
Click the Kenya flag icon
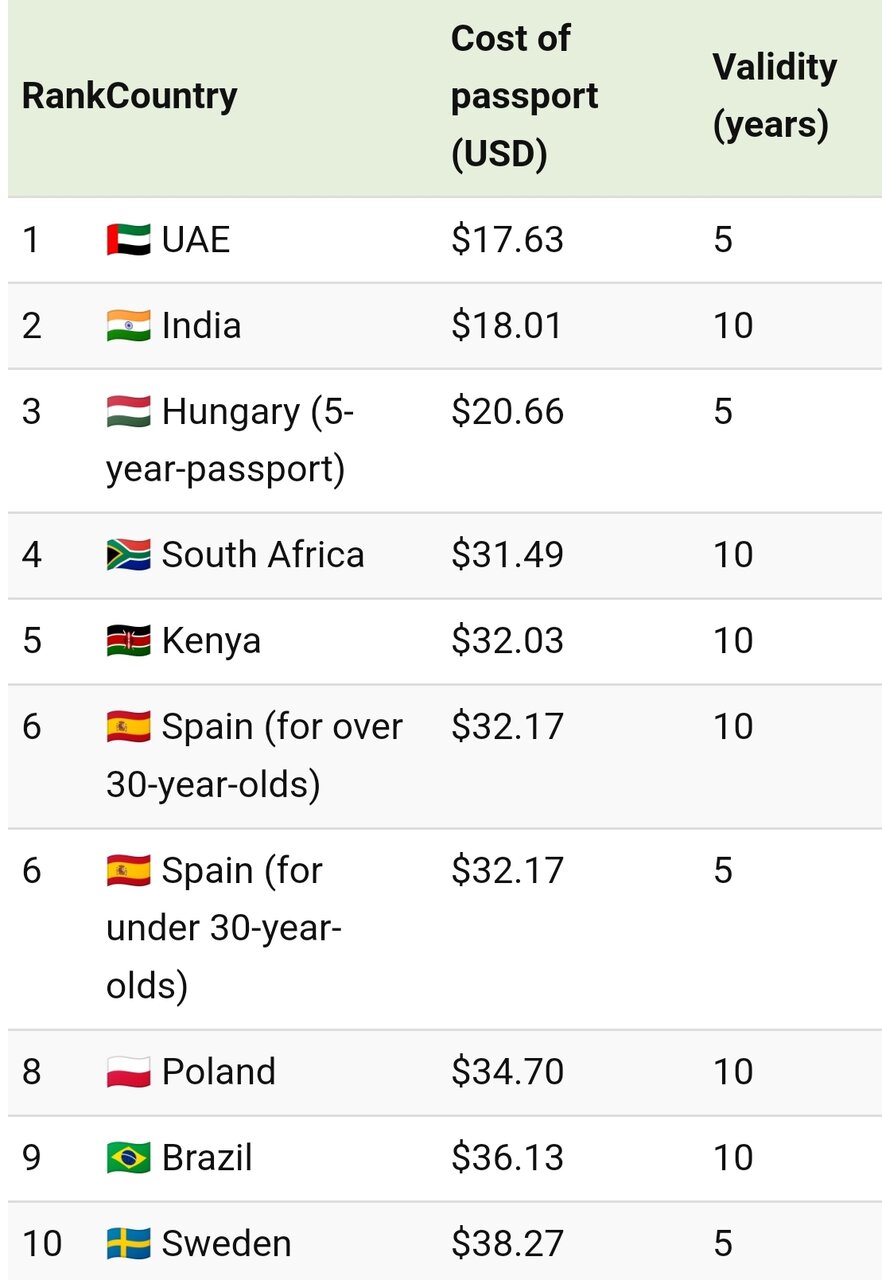128,641
